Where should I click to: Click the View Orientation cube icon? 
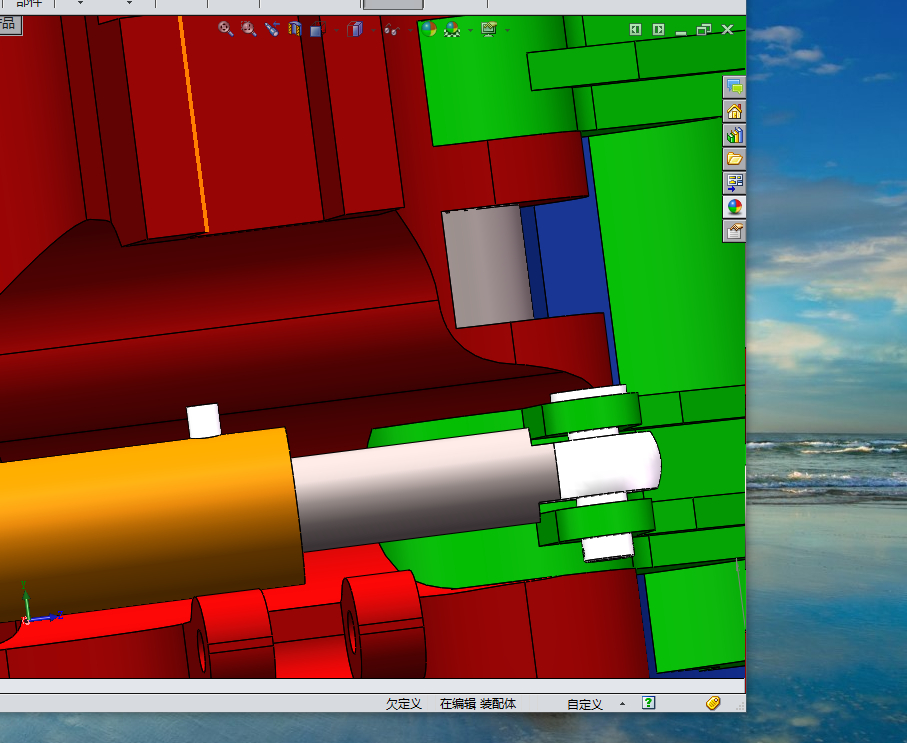[318, 29]
